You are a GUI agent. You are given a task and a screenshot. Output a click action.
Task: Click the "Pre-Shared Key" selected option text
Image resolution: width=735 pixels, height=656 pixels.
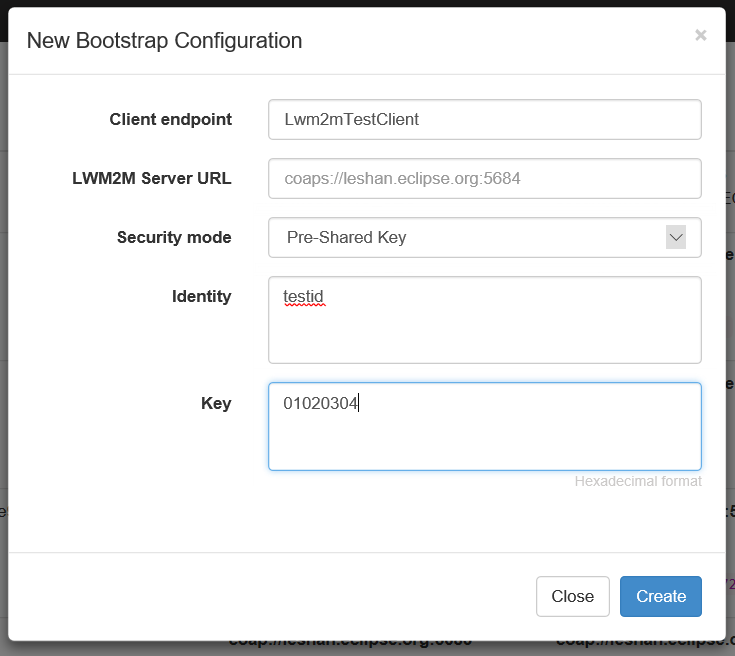tap(346, 238)
